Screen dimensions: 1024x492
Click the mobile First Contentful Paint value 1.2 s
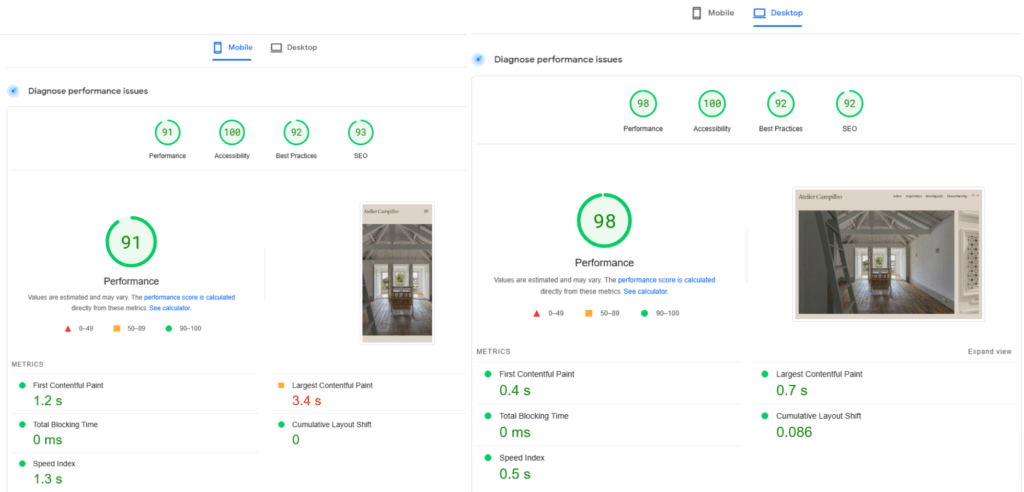point(48,401)
